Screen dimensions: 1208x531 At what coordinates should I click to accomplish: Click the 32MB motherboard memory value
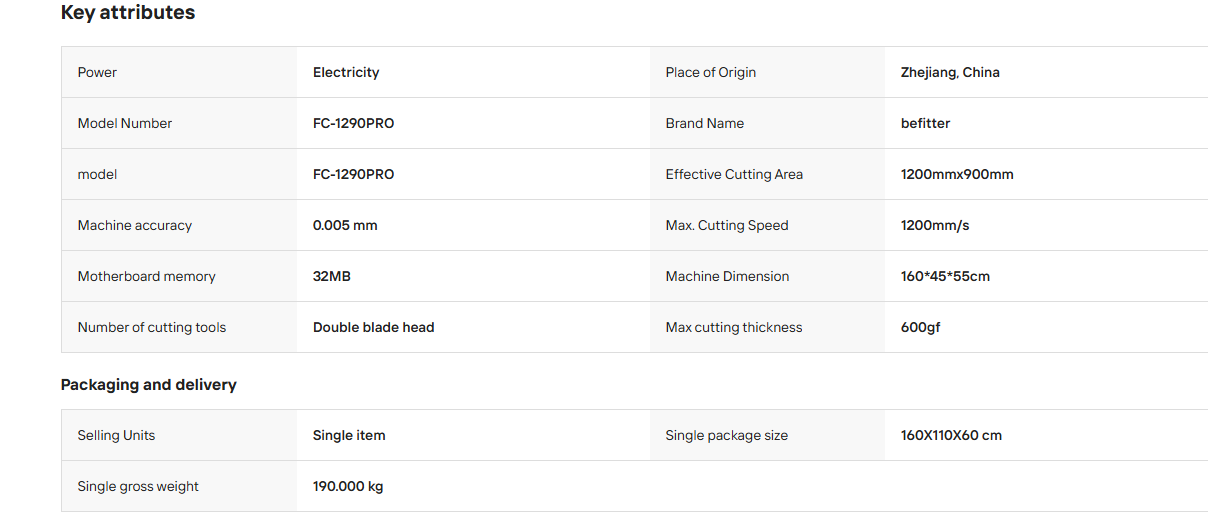(332, 276)
